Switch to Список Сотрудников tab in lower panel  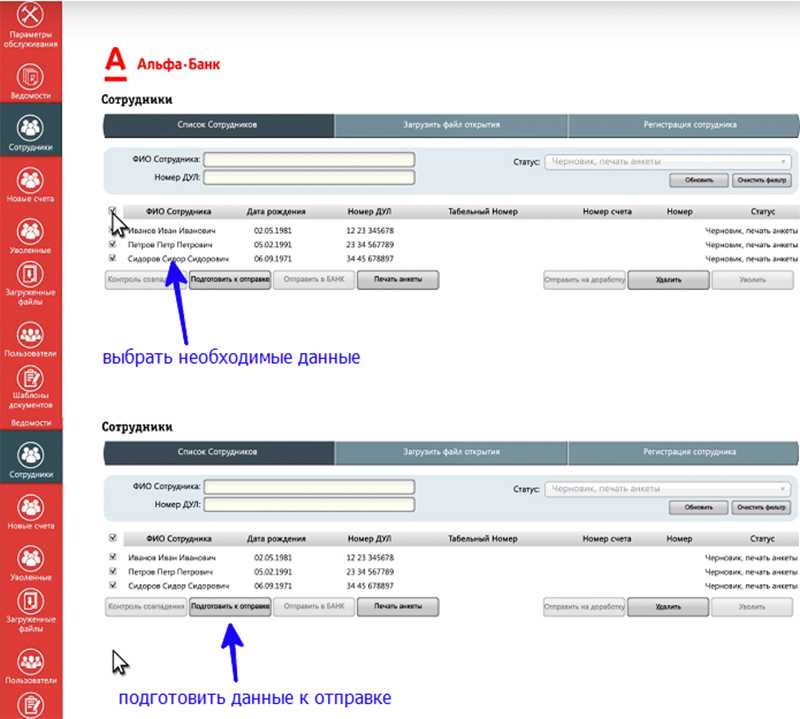click(218, 452)
